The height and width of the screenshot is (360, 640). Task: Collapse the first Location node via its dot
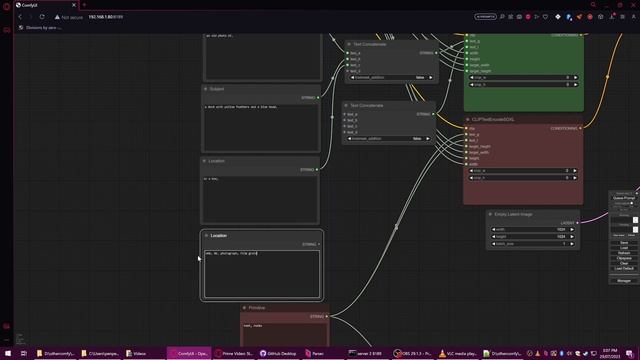point(204,161)
